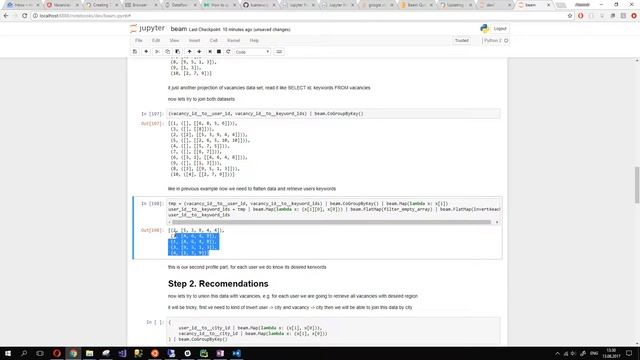Click the Jupyter logo
The width and height of the screenshot is (640, 360).
147,29
